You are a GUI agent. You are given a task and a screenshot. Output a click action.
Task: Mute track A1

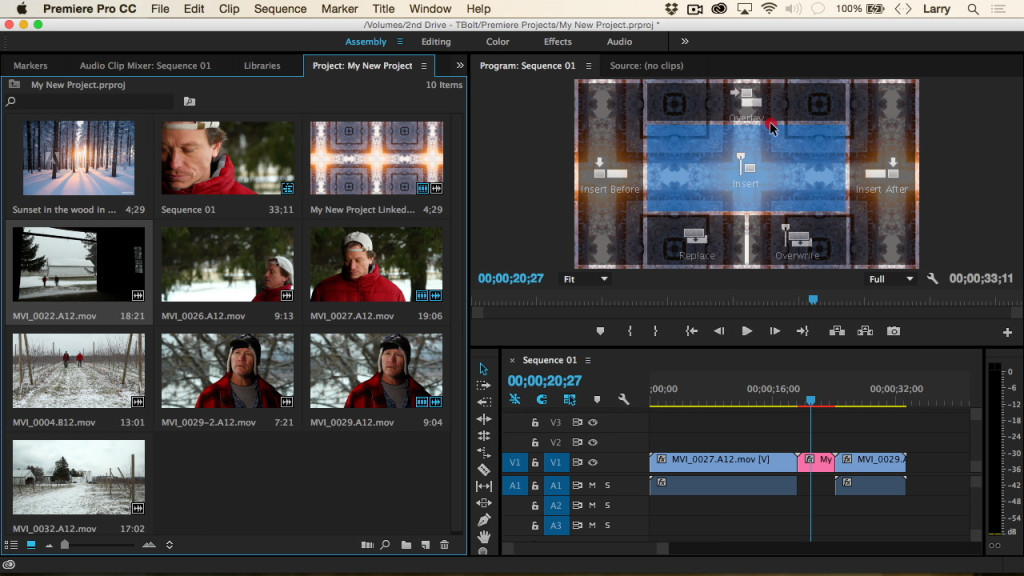click(592, 485)
